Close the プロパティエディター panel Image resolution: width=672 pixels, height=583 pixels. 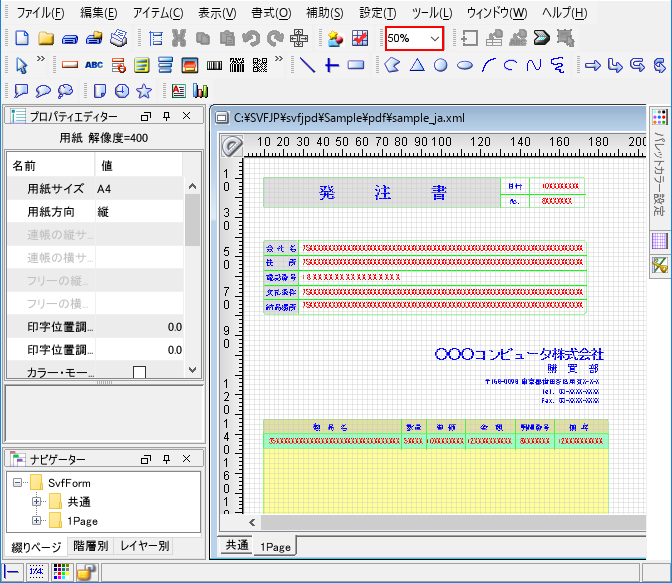click(186, 116)
